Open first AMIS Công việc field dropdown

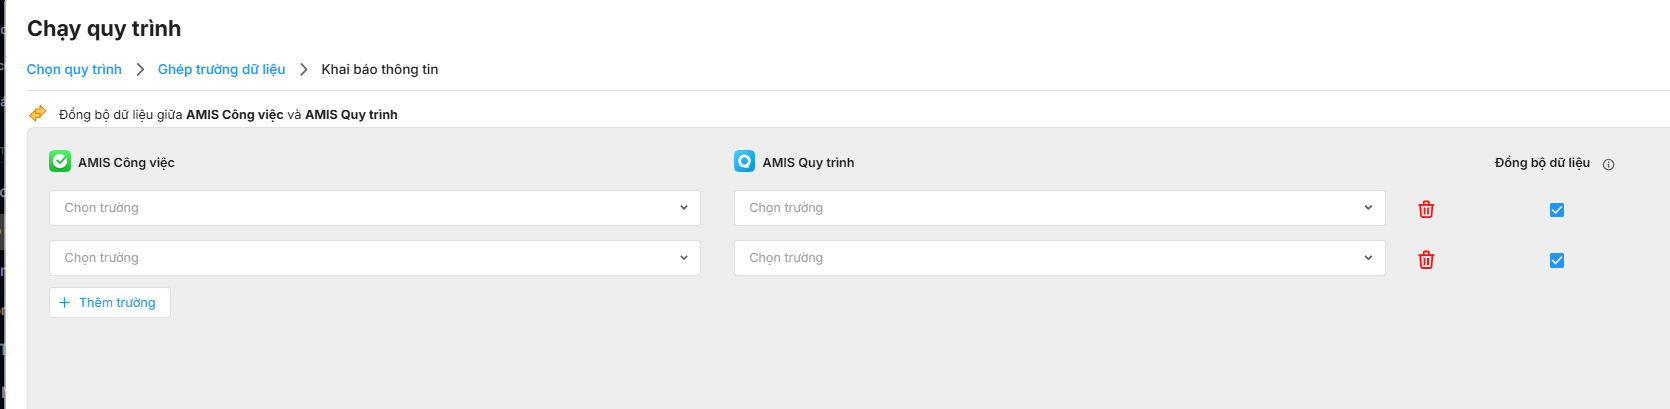(374, 208)
